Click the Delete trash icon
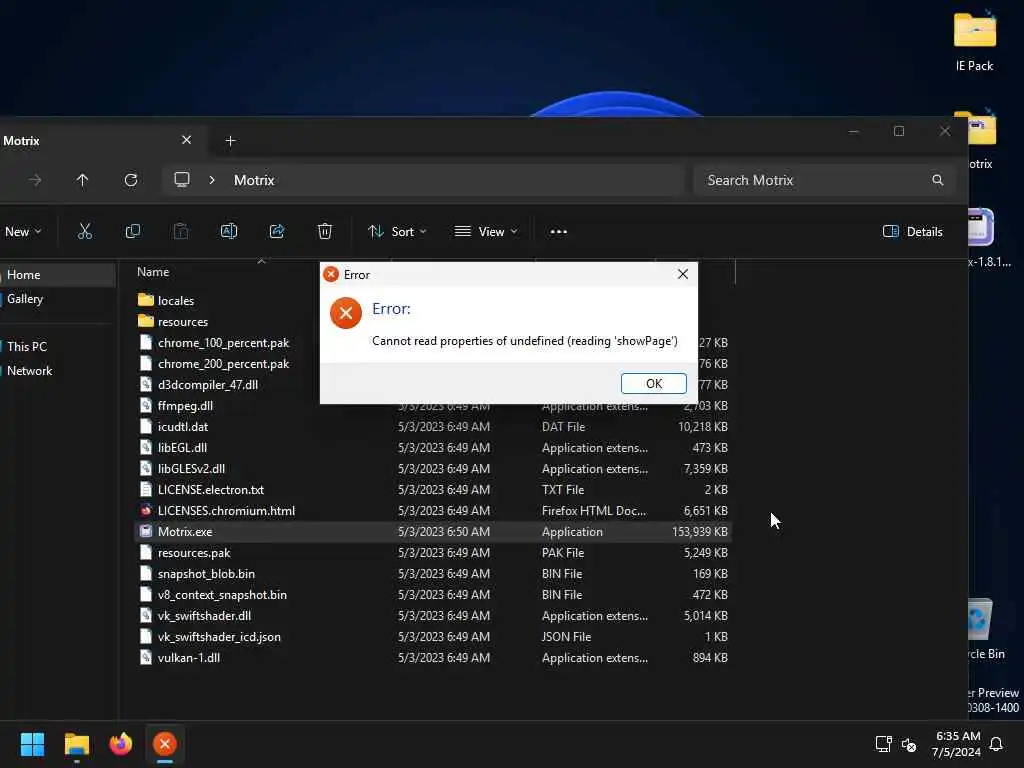Image resolution: width=1024 pixels, height=768 pixels. point(325,231)
